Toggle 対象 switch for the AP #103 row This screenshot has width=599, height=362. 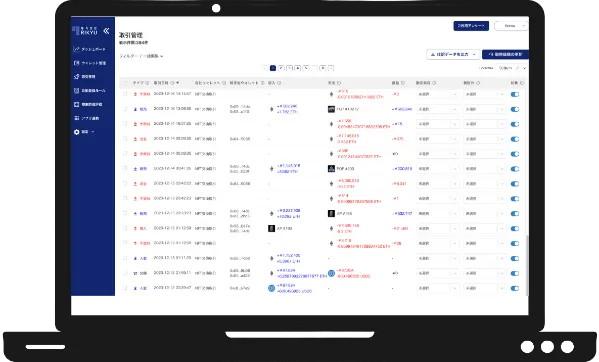click(x=515, y=228)
